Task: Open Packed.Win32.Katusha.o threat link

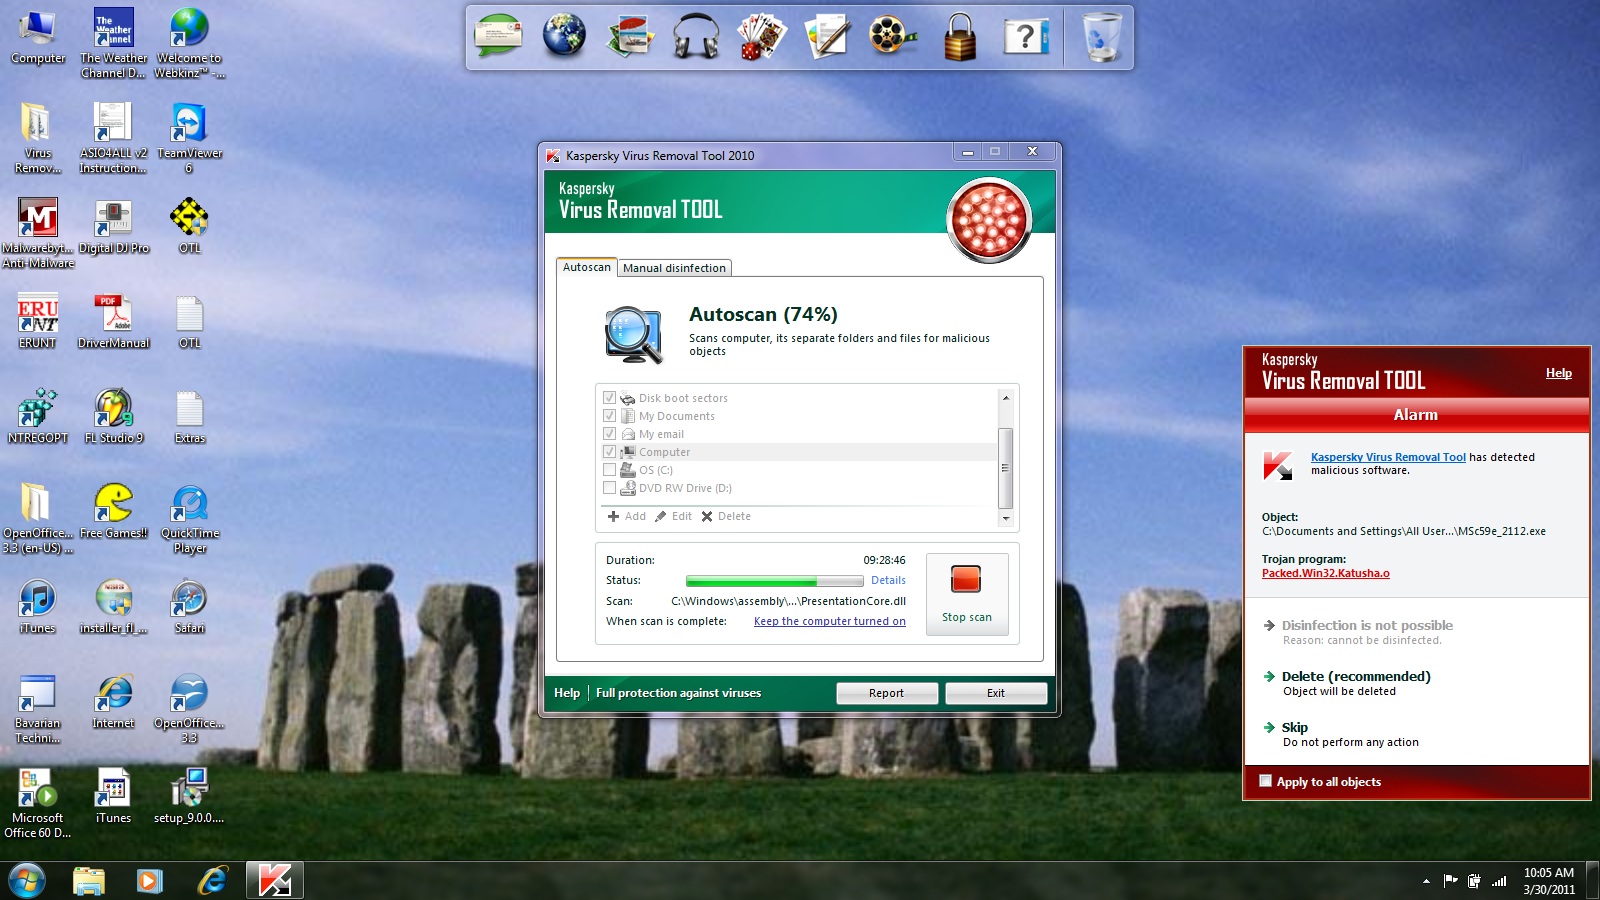Action: [x=1325, y=573]
